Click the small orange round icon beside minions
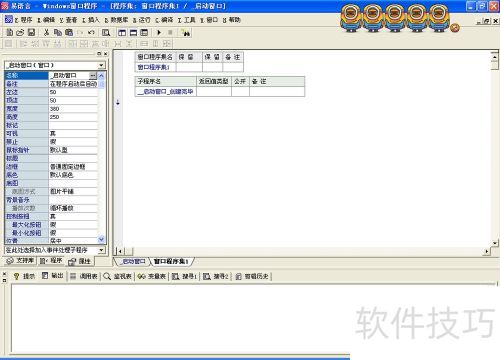 tap(455, 28)
